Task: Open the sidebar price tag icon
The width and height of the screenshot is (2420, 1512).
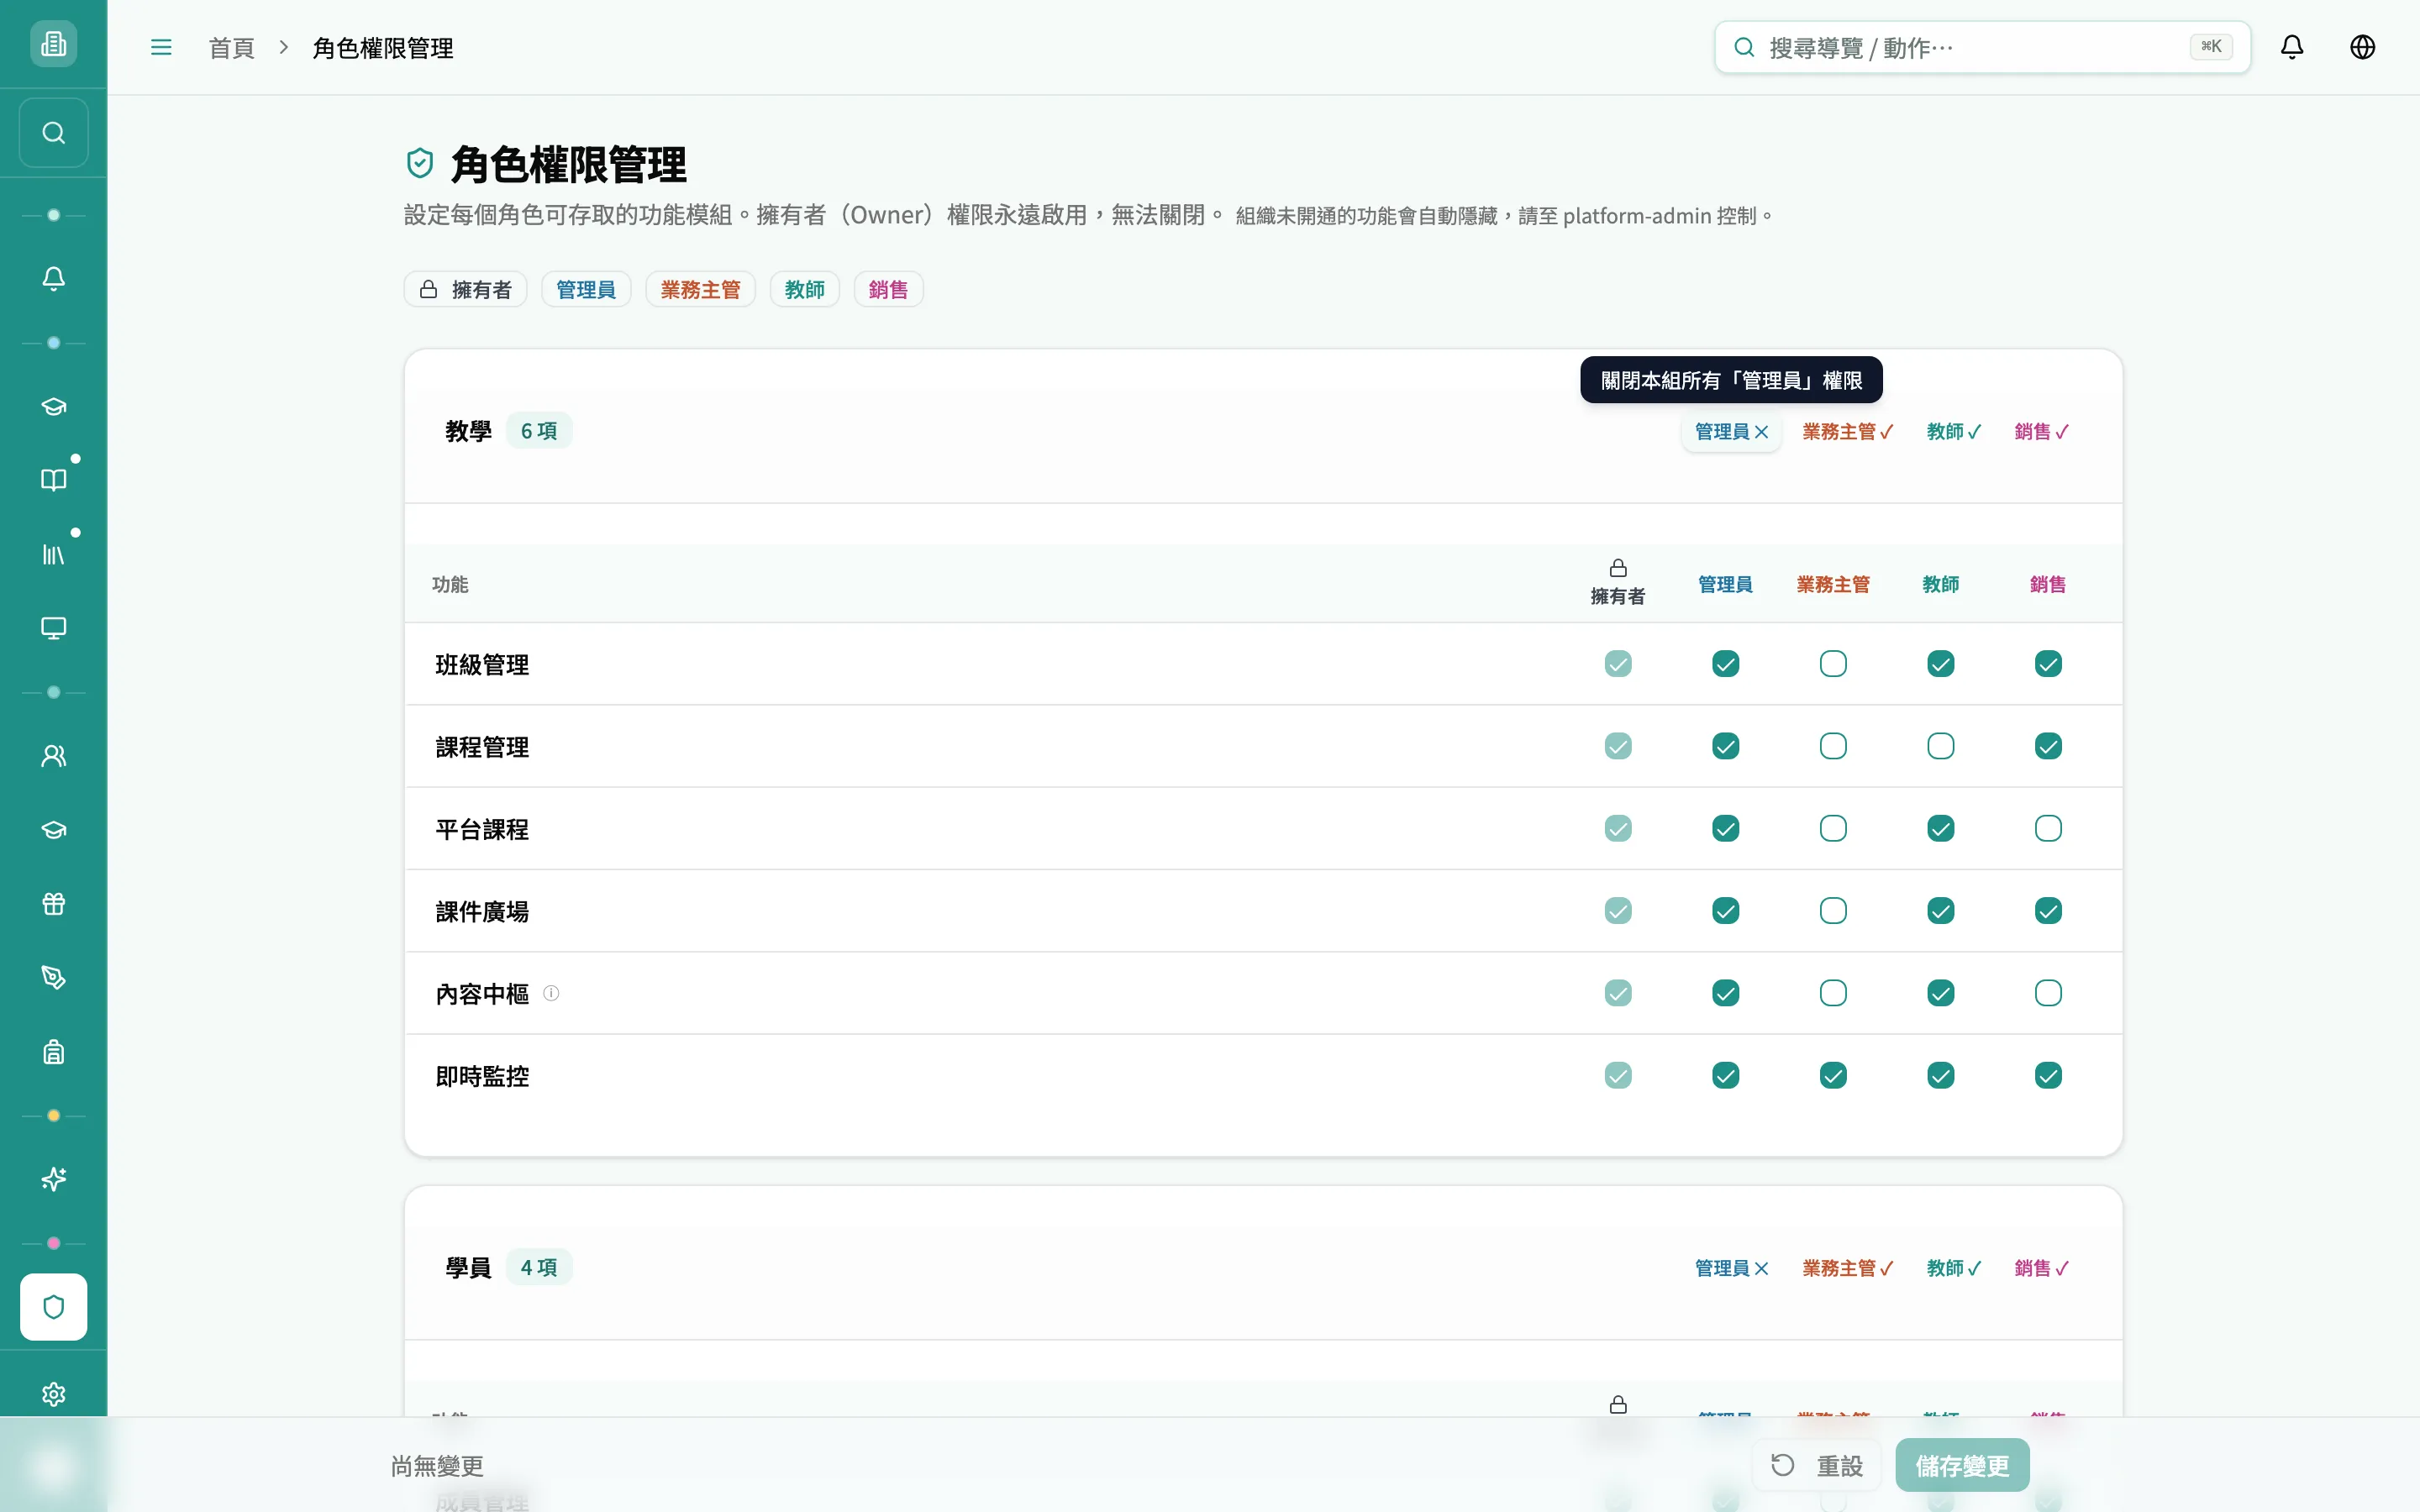Action: click(x=54, y=978)
